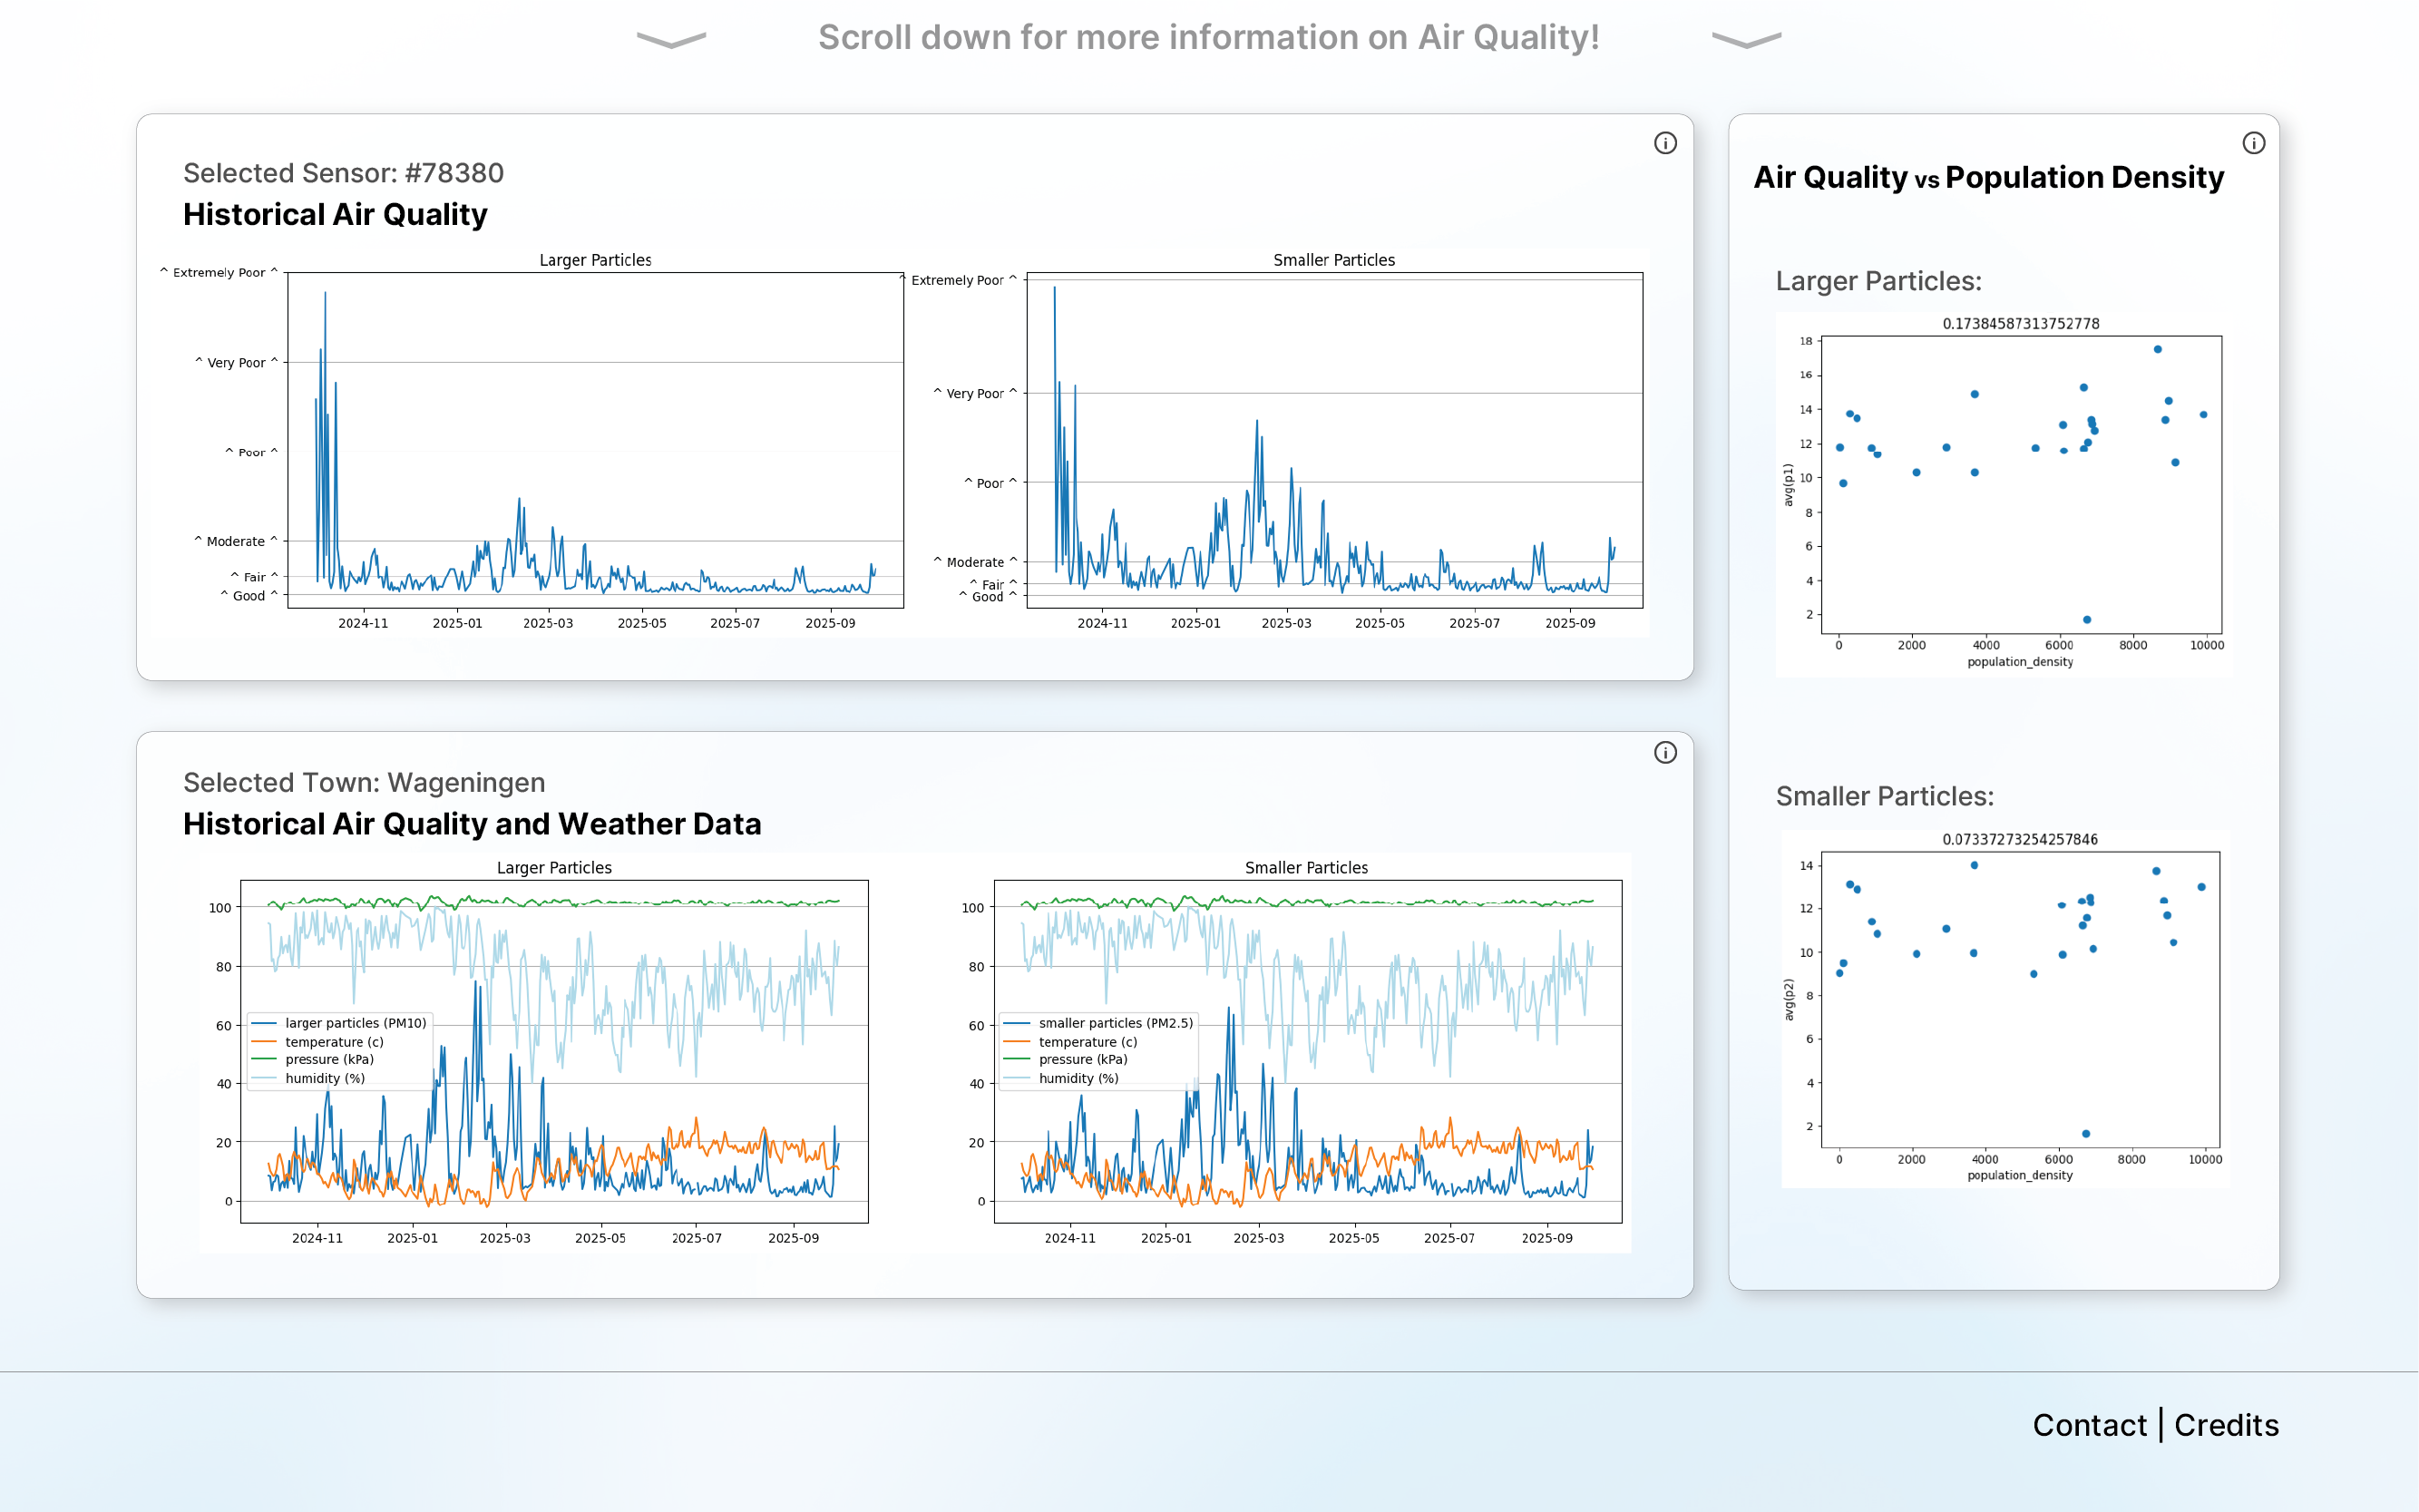Click the 'Selected Town: Wageningen' label
The width and height of the screenshot is (2419, 1512).
click(x=364, y=782)
